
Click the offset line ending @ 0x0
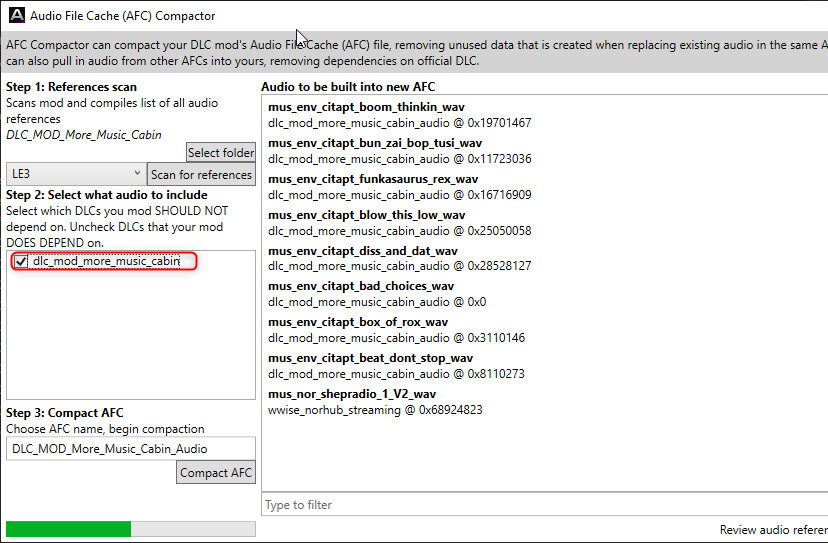[x=377, y=302]
